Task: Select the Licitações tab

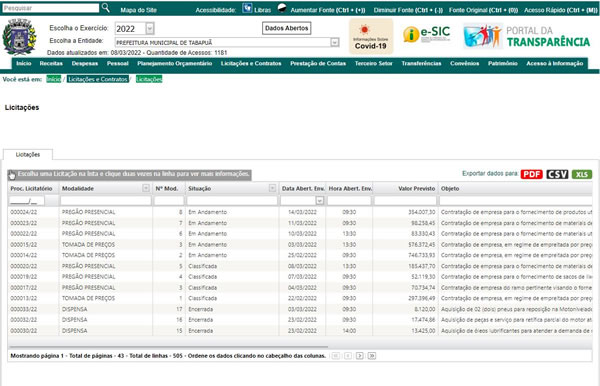Action: (x=28, y=155)
